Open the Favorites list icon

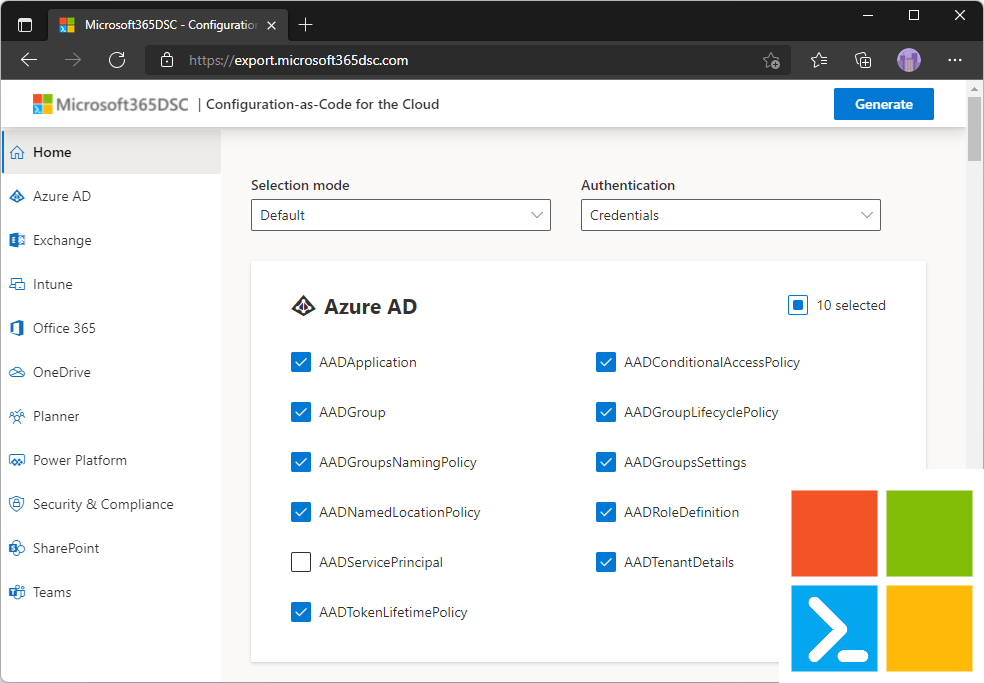tap(819, 60)
